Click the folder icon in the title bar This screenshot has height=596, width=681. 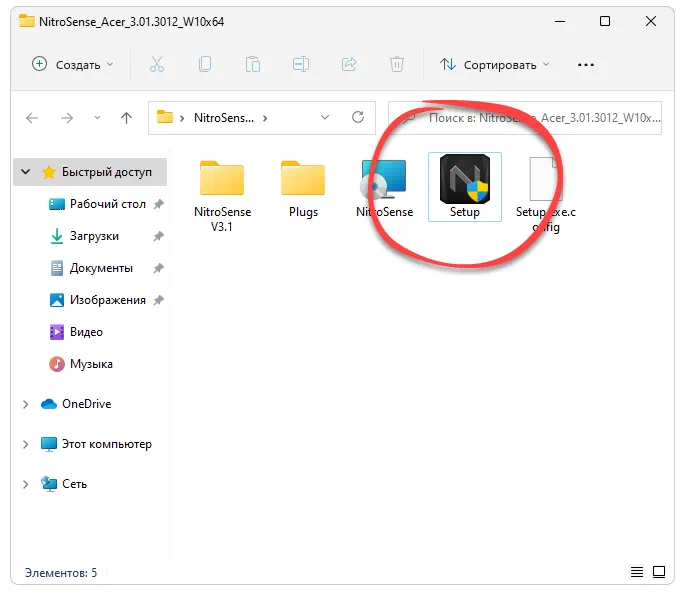[27, 21]
